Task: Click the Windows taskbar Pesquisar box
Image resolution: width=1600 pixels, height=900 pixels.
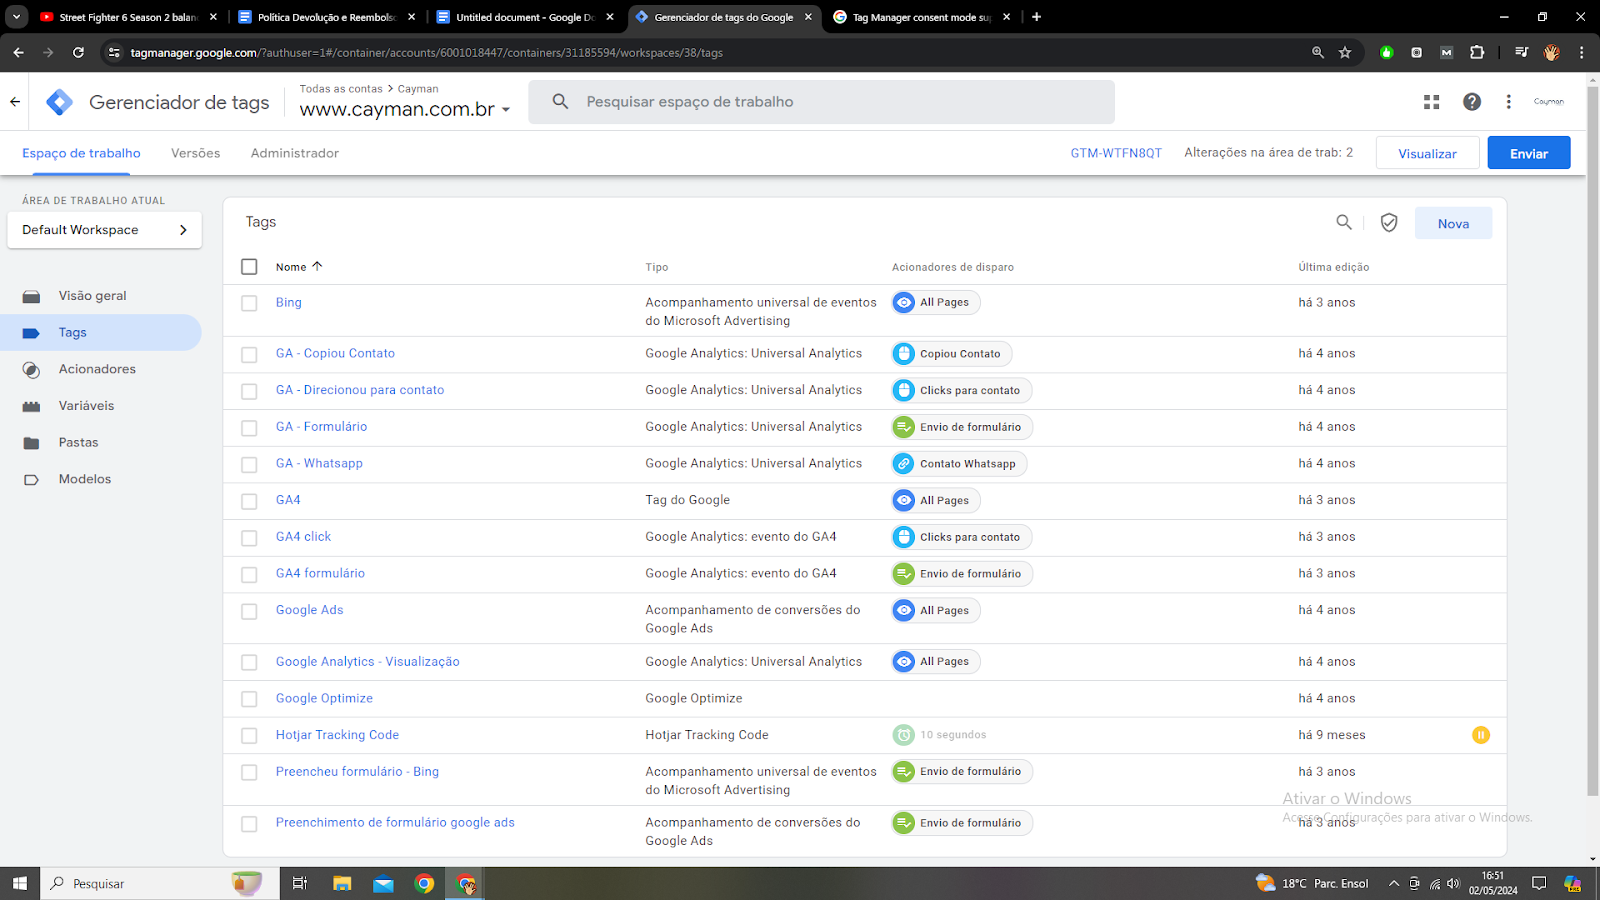Action: [160, 884]
